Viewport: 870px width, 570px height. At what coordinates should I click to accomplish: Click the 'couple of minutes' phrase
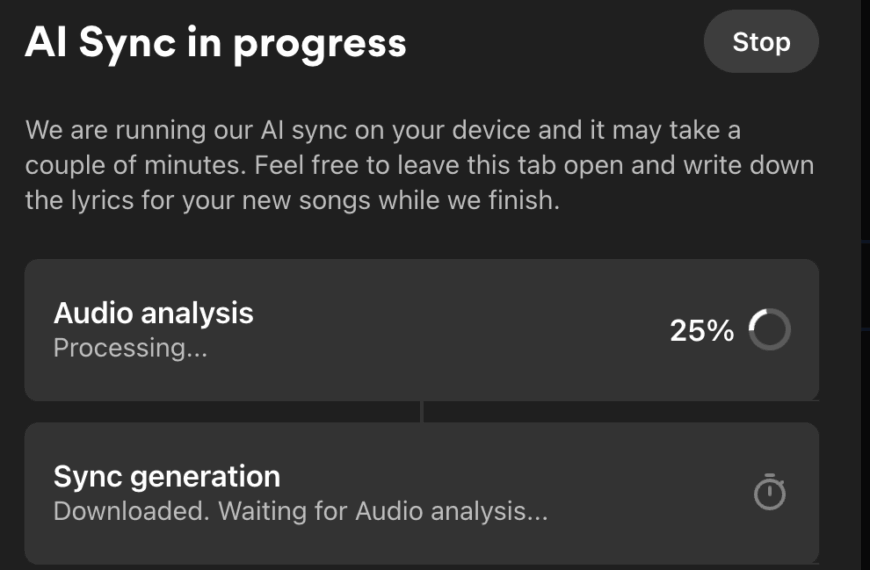pos(135,165)
